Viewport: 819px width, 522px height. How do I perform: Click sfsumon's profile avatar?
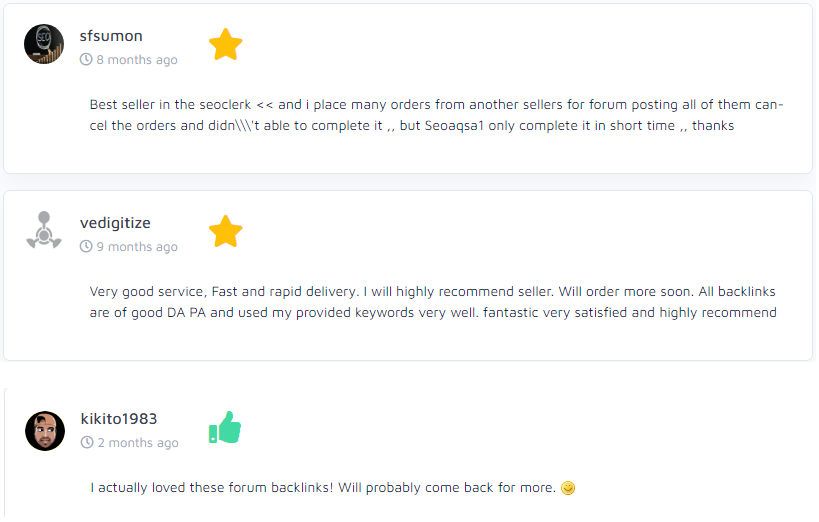coord(44,44)
